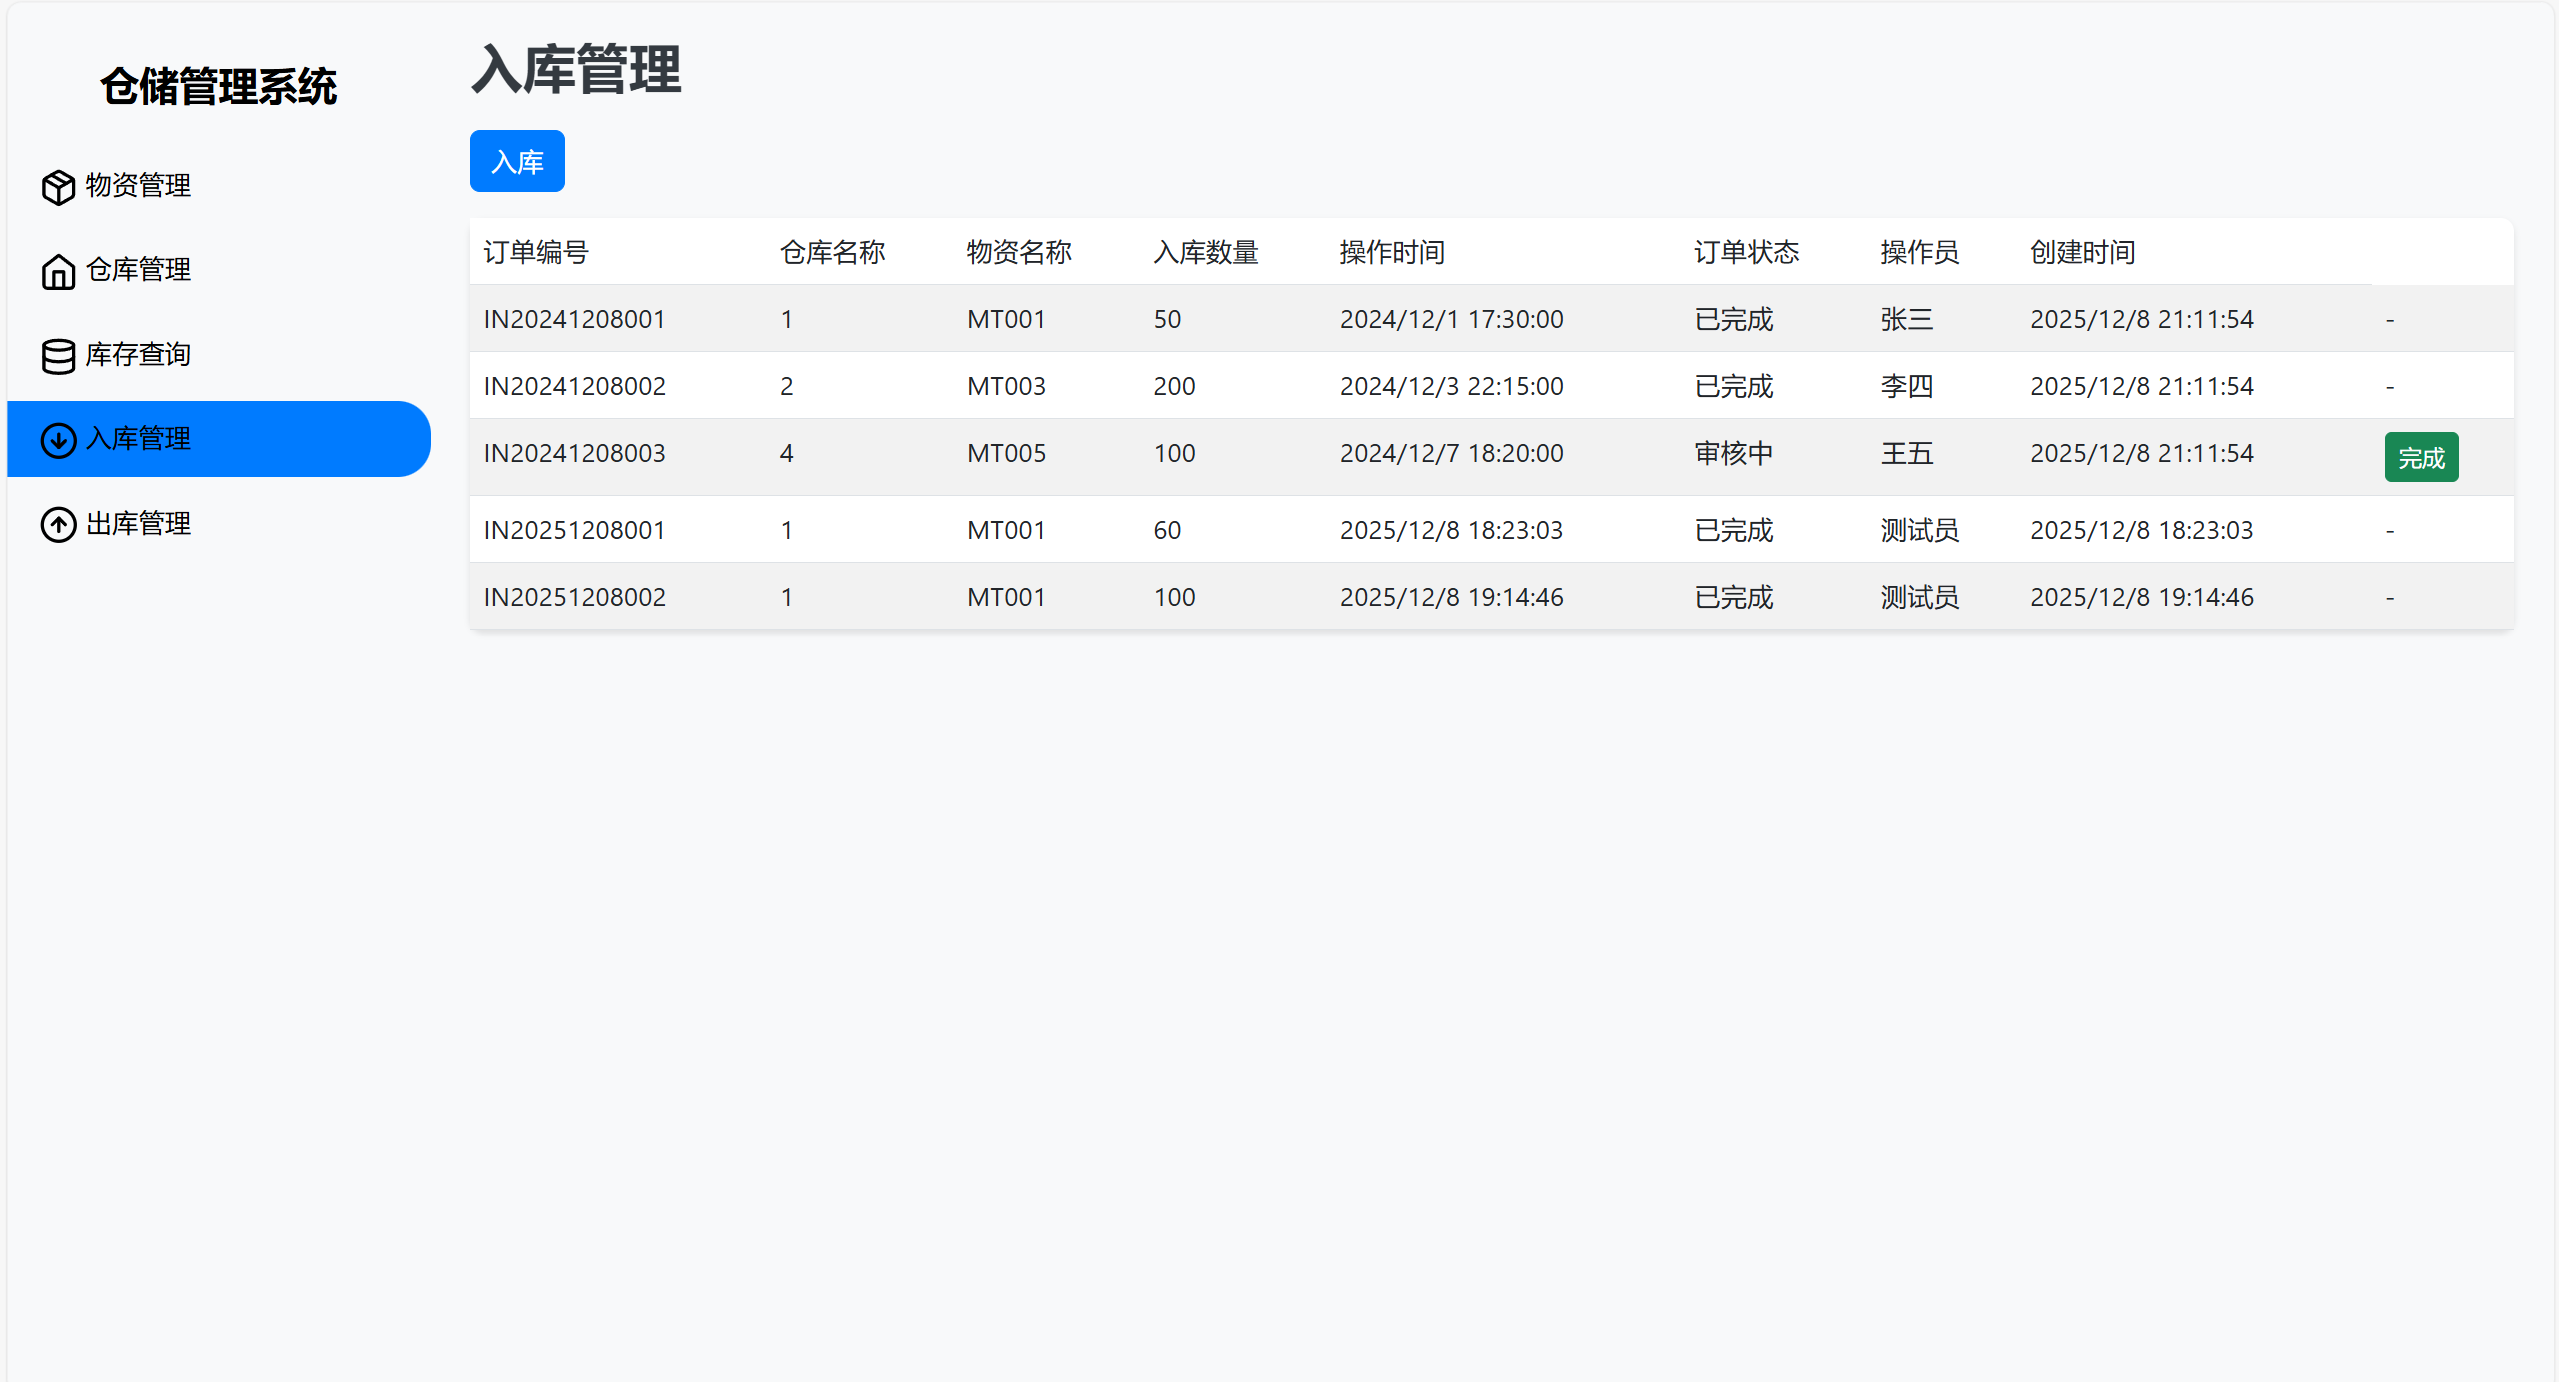Open 库存查询 via the database icon
Viewport: 2559px width, 1382px height.
pyautogui.click(x=57, y=355)
